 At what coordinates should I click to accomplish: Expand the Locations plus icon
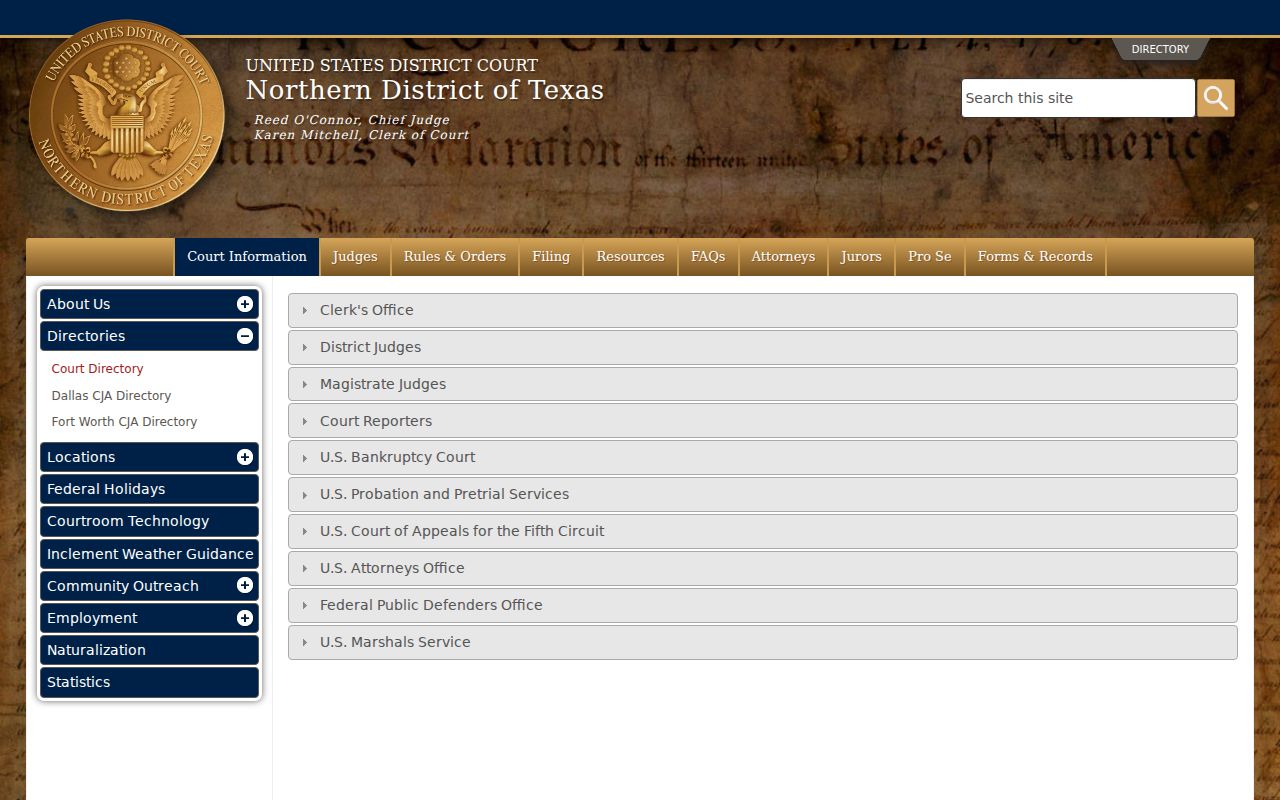pos(245,457)
